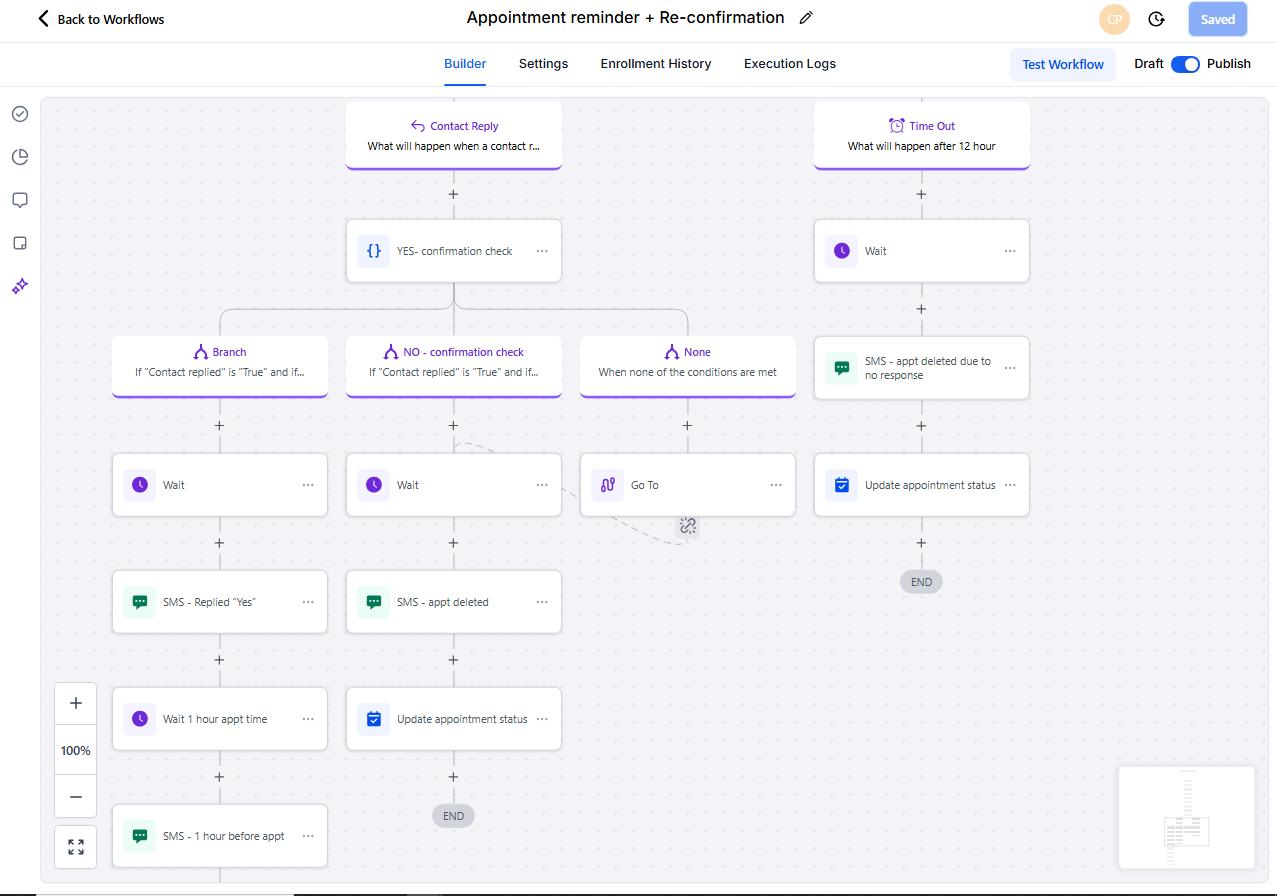Zoom out with the minus button
This screenshot has width=1277, height=896.
76,797
